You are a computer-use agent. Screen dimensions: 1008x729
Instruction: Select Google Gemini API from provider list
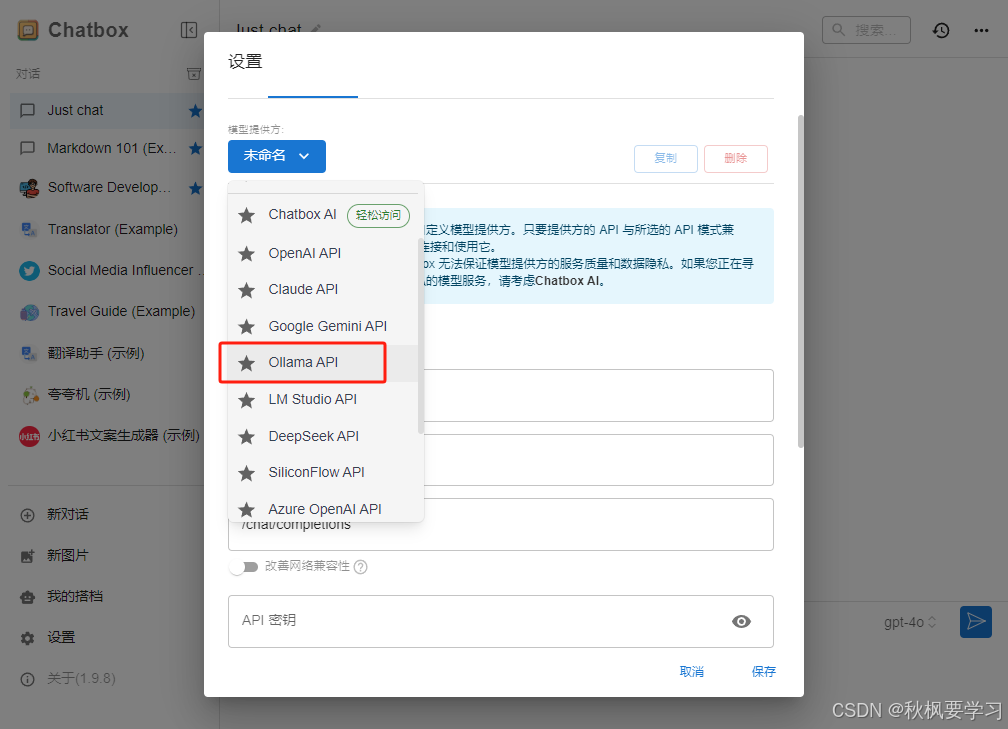(x=323, y=326)
